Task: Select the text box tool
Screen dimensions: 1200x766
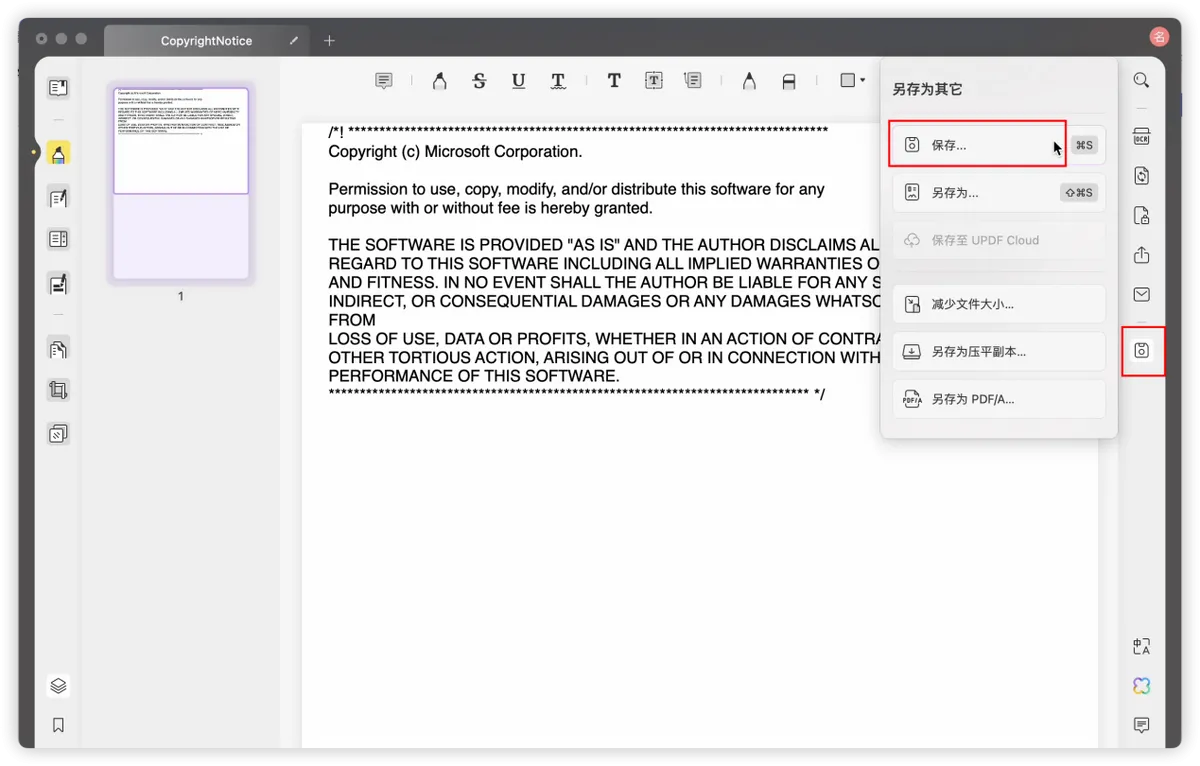Action: pyautogui.click(x=653, y=81)
